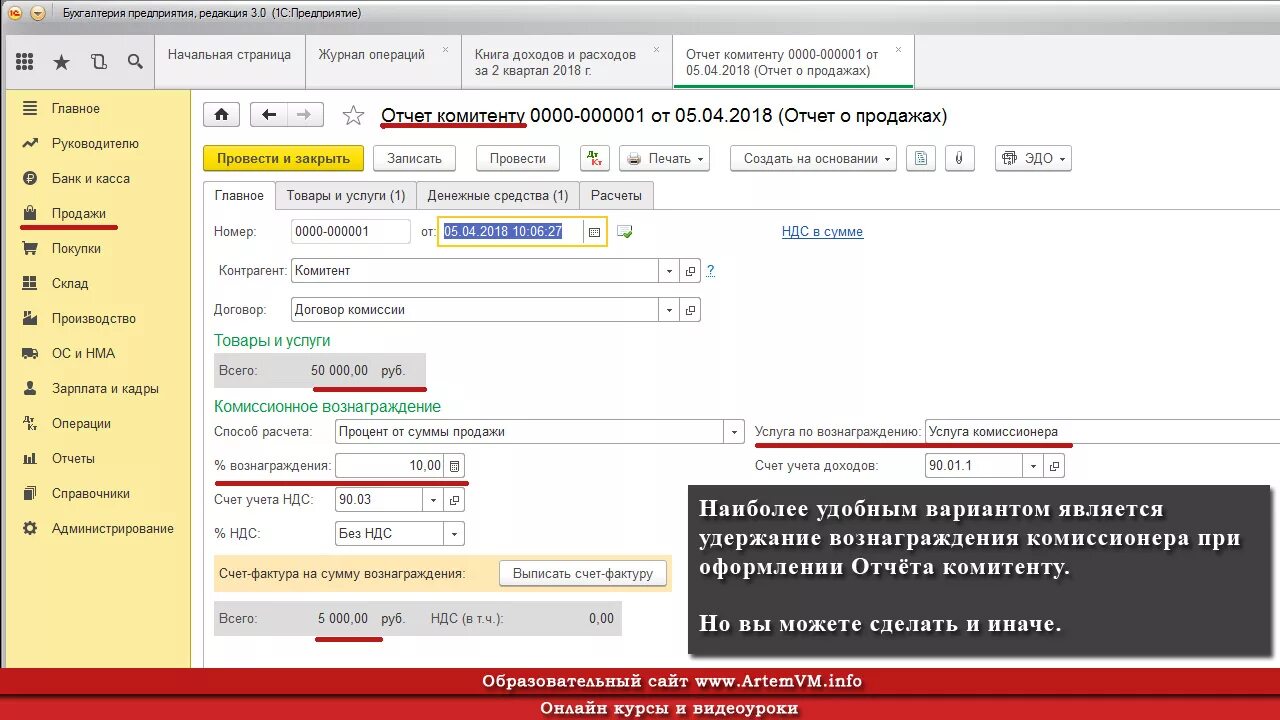Open account 90.01.1 card icon
1280x720 pixels.
[1055, 466]
